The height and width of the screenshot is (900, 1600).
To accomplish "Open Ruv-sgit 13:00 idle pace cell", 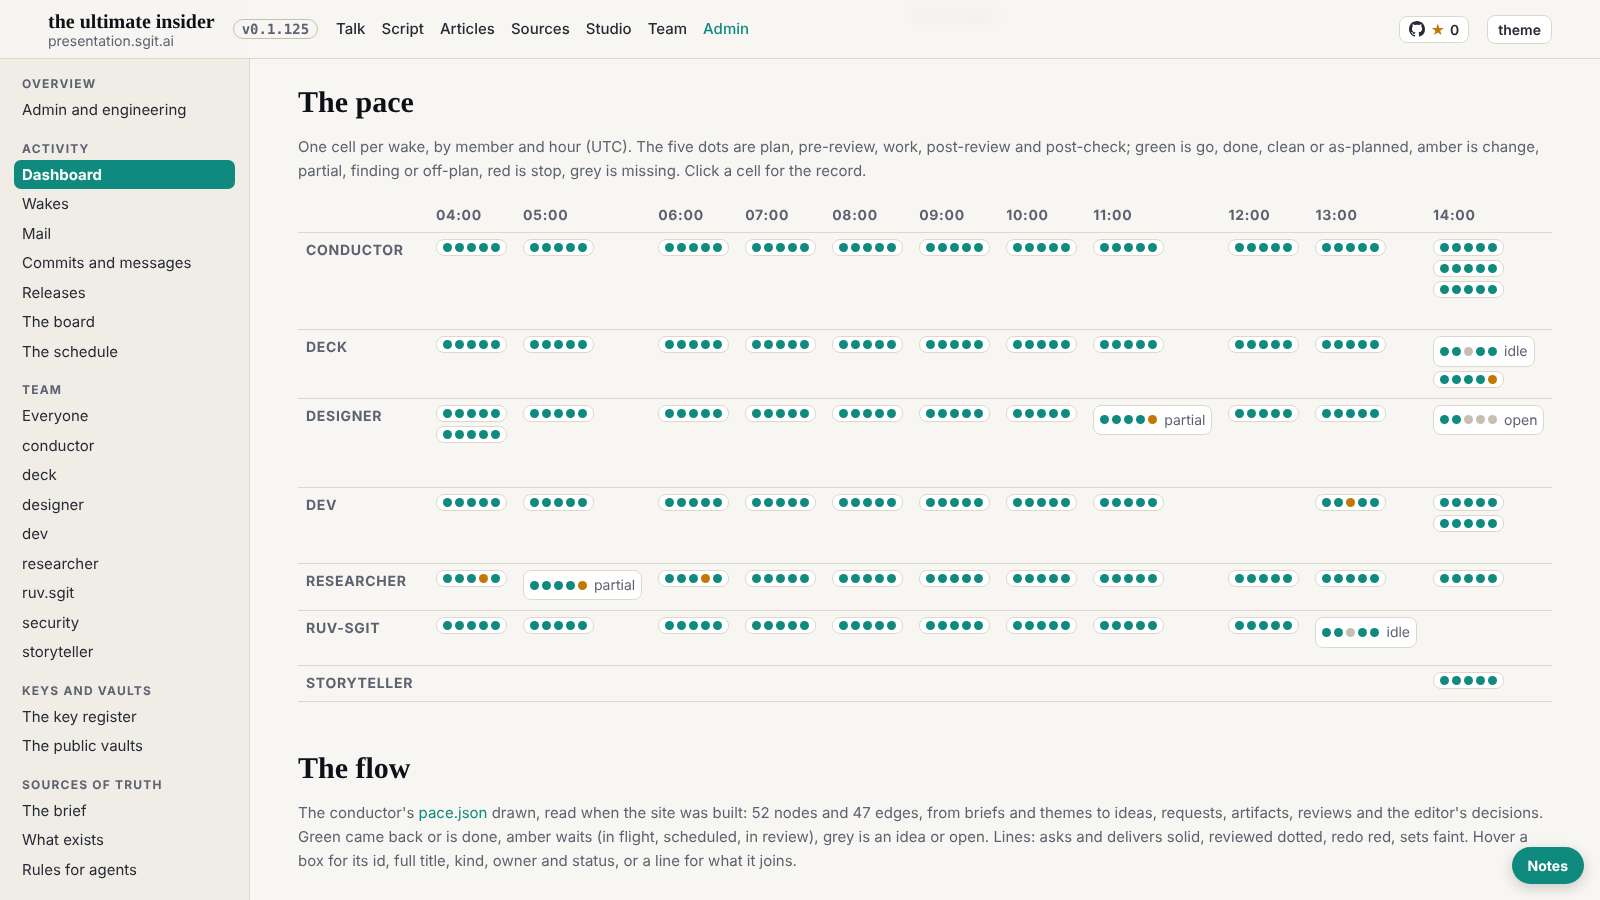I will [1366, 632].
